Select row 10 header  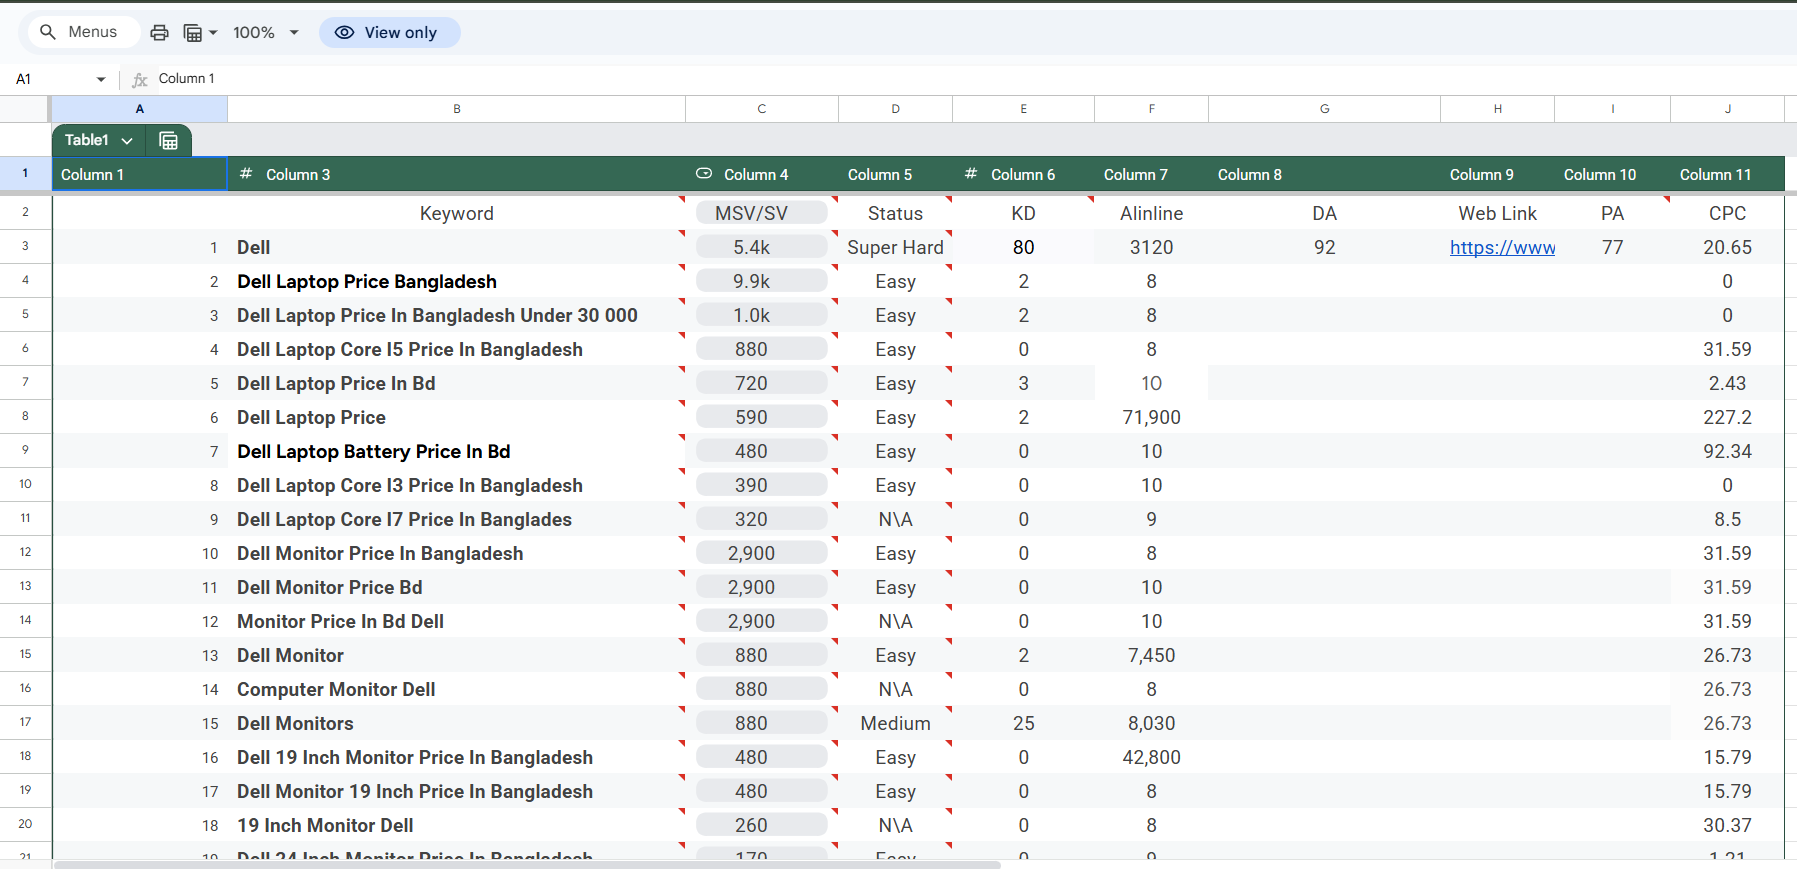[26, 485]
